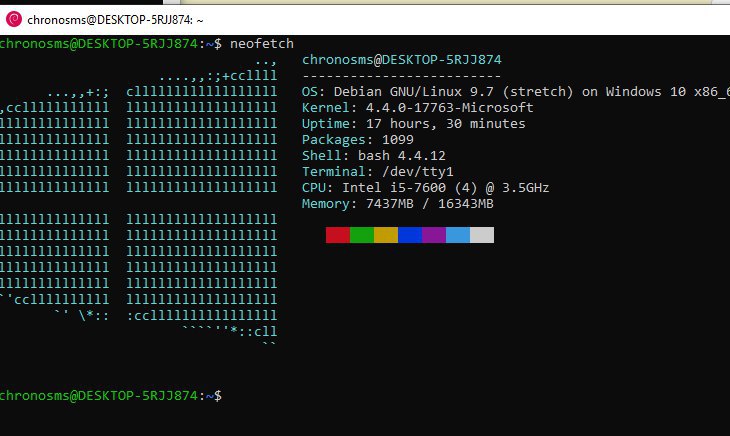Screen dimensions: 730x436
Task: Click the window title chronosms@DESKTOP-5RJJ874: ~
Action: click(x=115, y=20)
